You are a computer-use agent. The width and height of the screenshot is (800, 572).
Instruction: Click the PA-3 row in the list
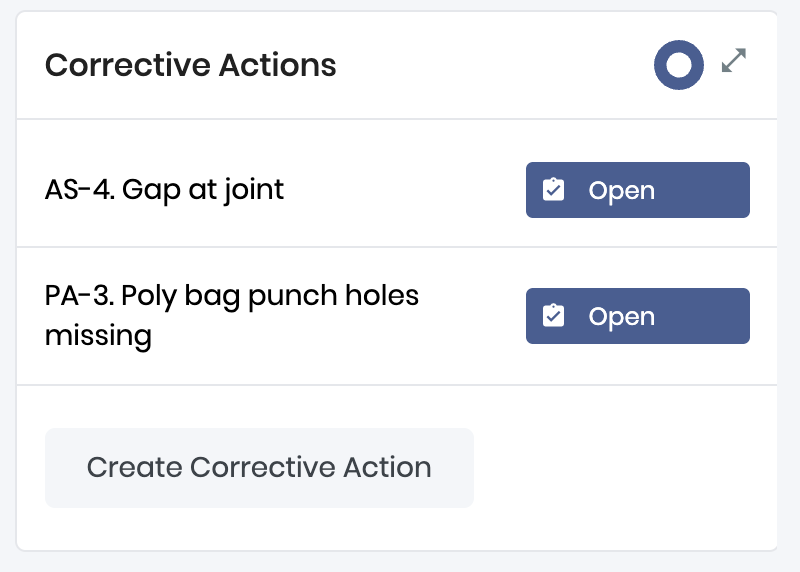tap(397, 316)
